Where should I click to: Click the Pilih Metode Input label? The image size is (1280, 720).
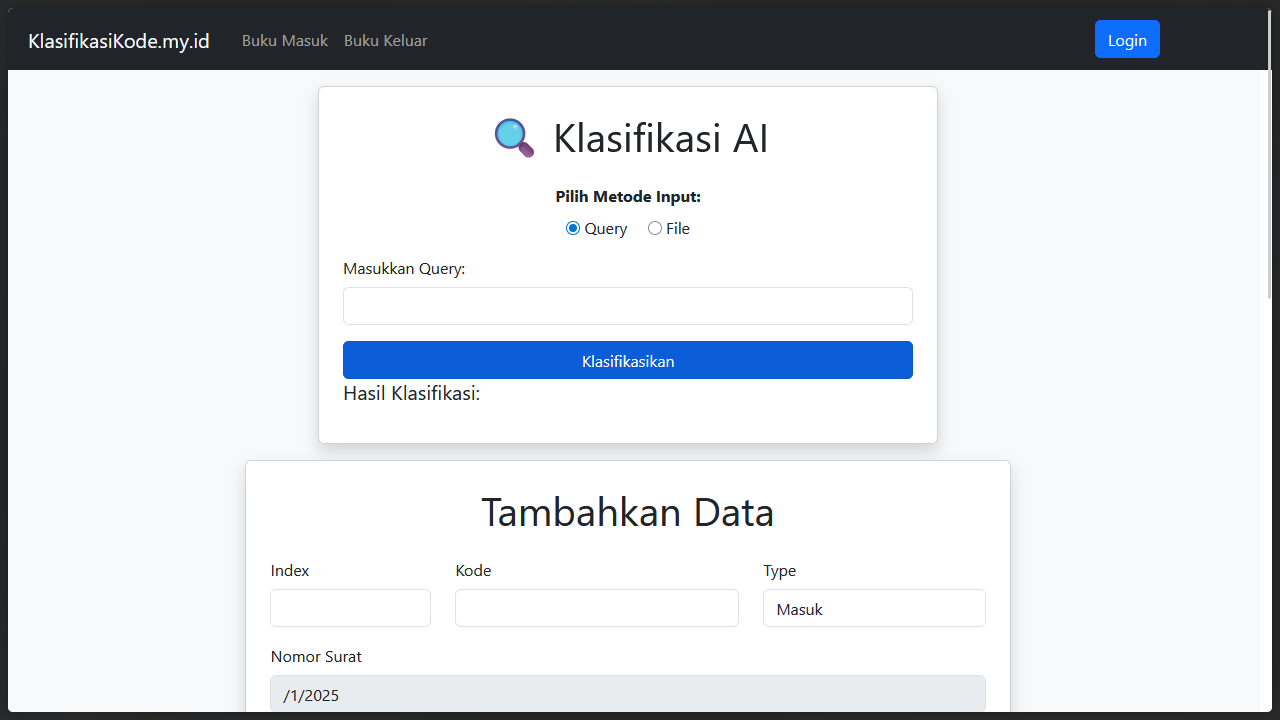click(x=627, y=197)
